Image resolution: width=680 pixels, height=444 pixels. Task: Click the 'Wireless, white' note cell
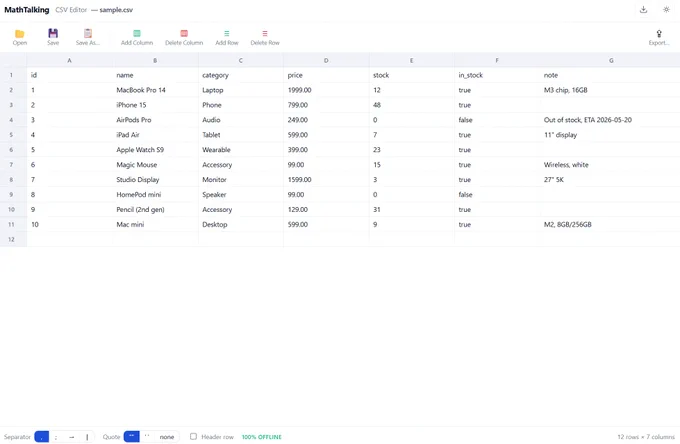(611, 165)
